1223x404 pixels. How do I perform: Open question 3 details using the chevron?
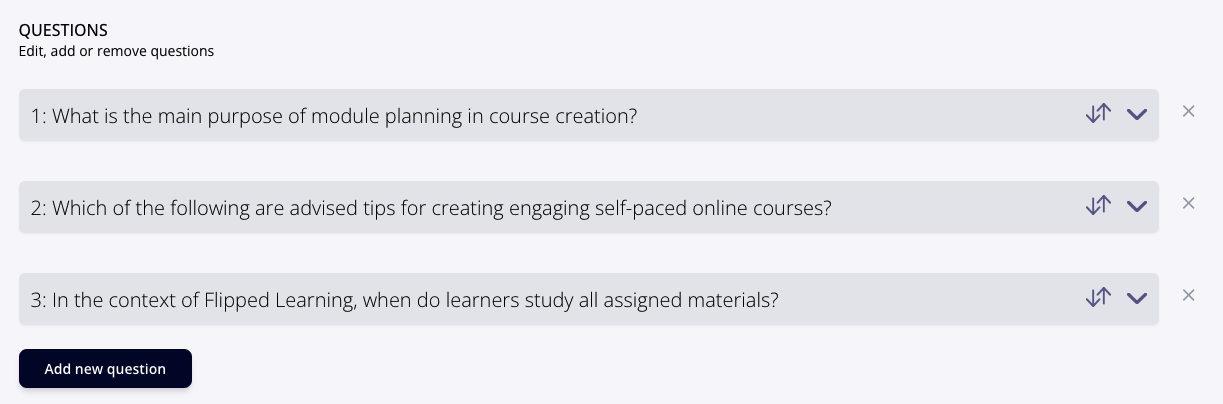1136,299
